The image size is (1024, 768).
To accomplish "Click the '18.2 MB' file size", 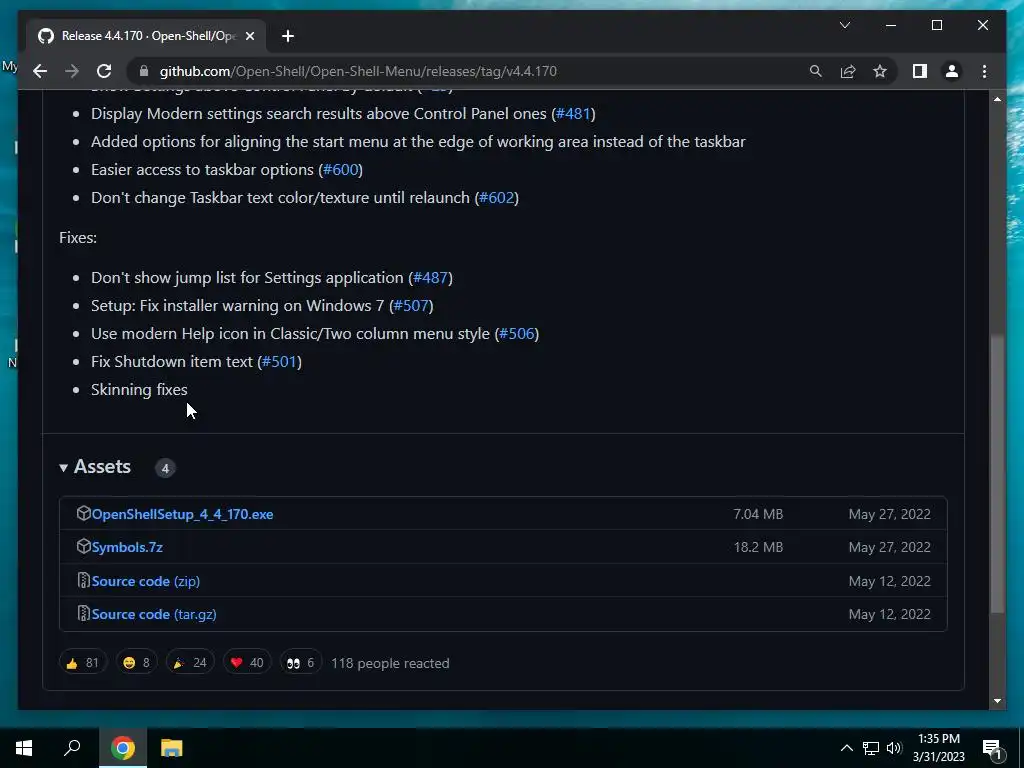I will click(x=758, y=547).
